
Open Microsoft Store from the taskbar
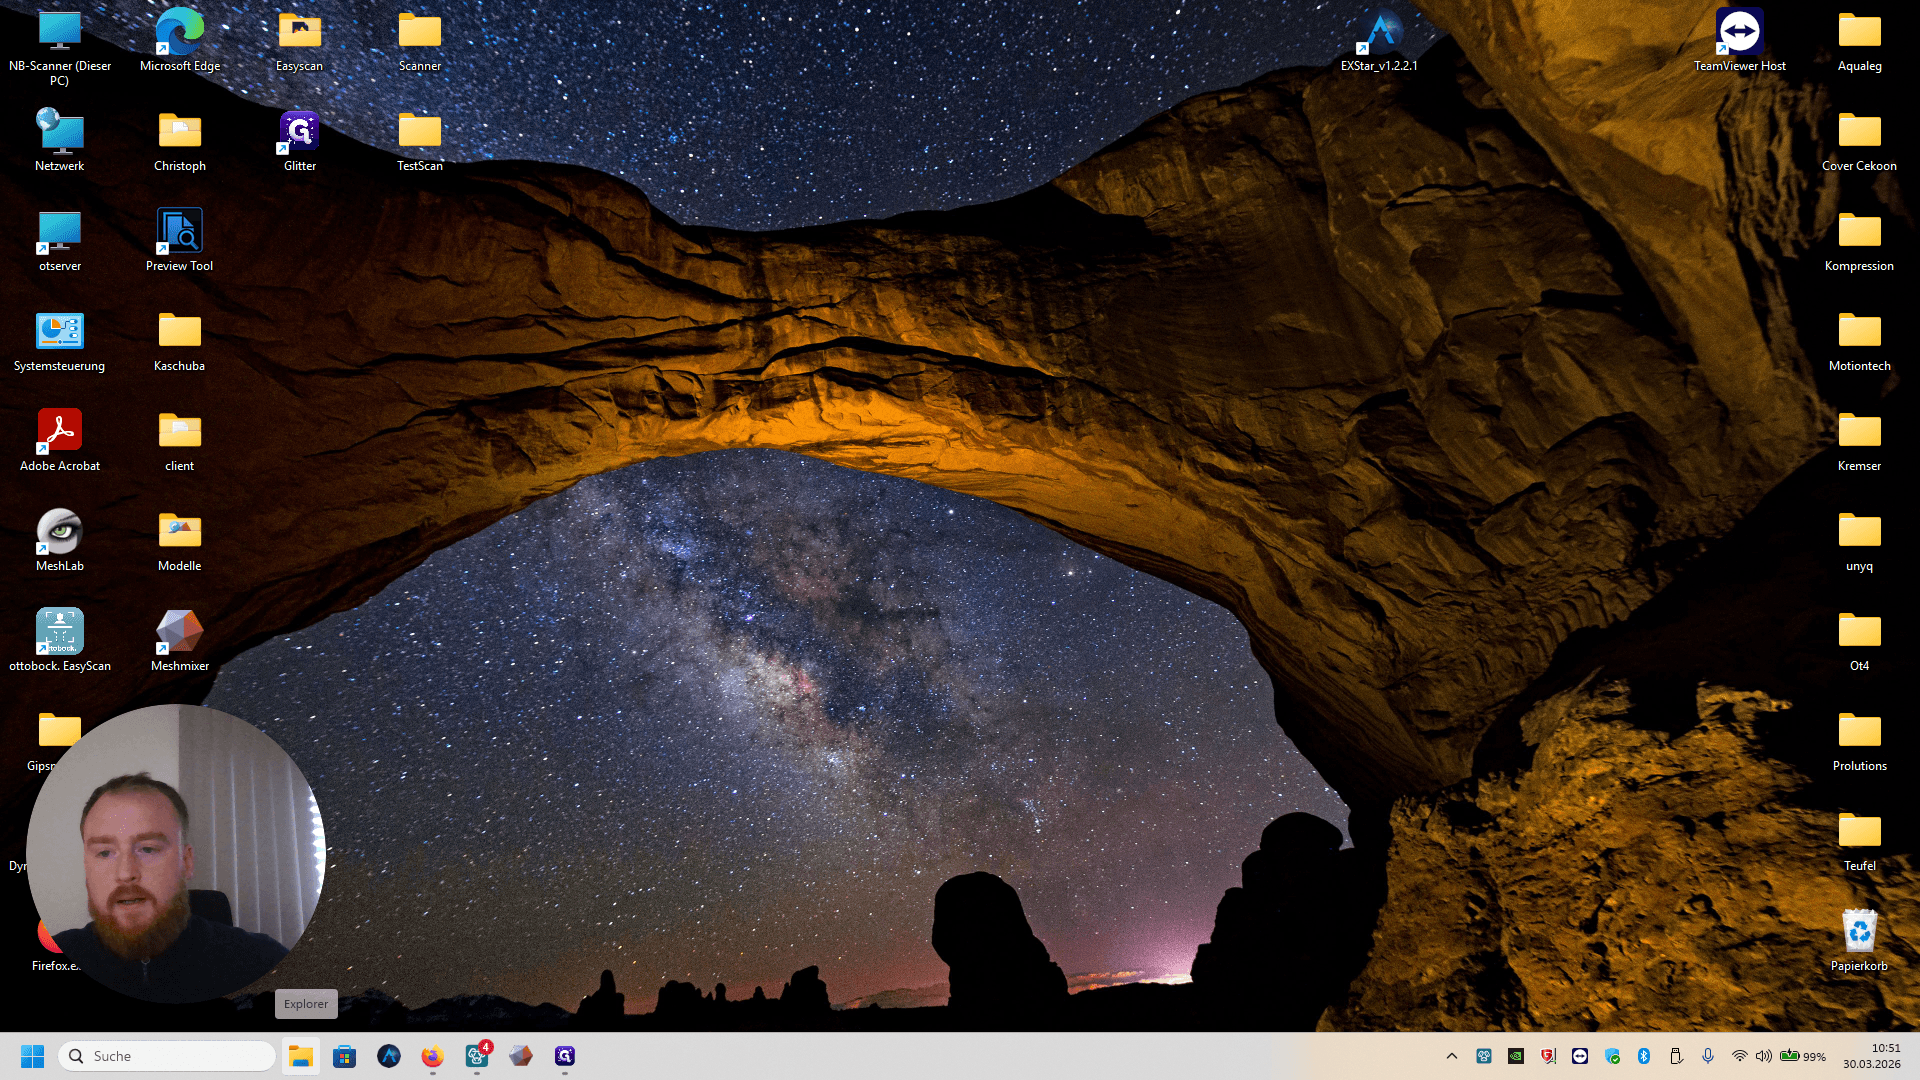pyautogui.click(x=345, y=1056)
